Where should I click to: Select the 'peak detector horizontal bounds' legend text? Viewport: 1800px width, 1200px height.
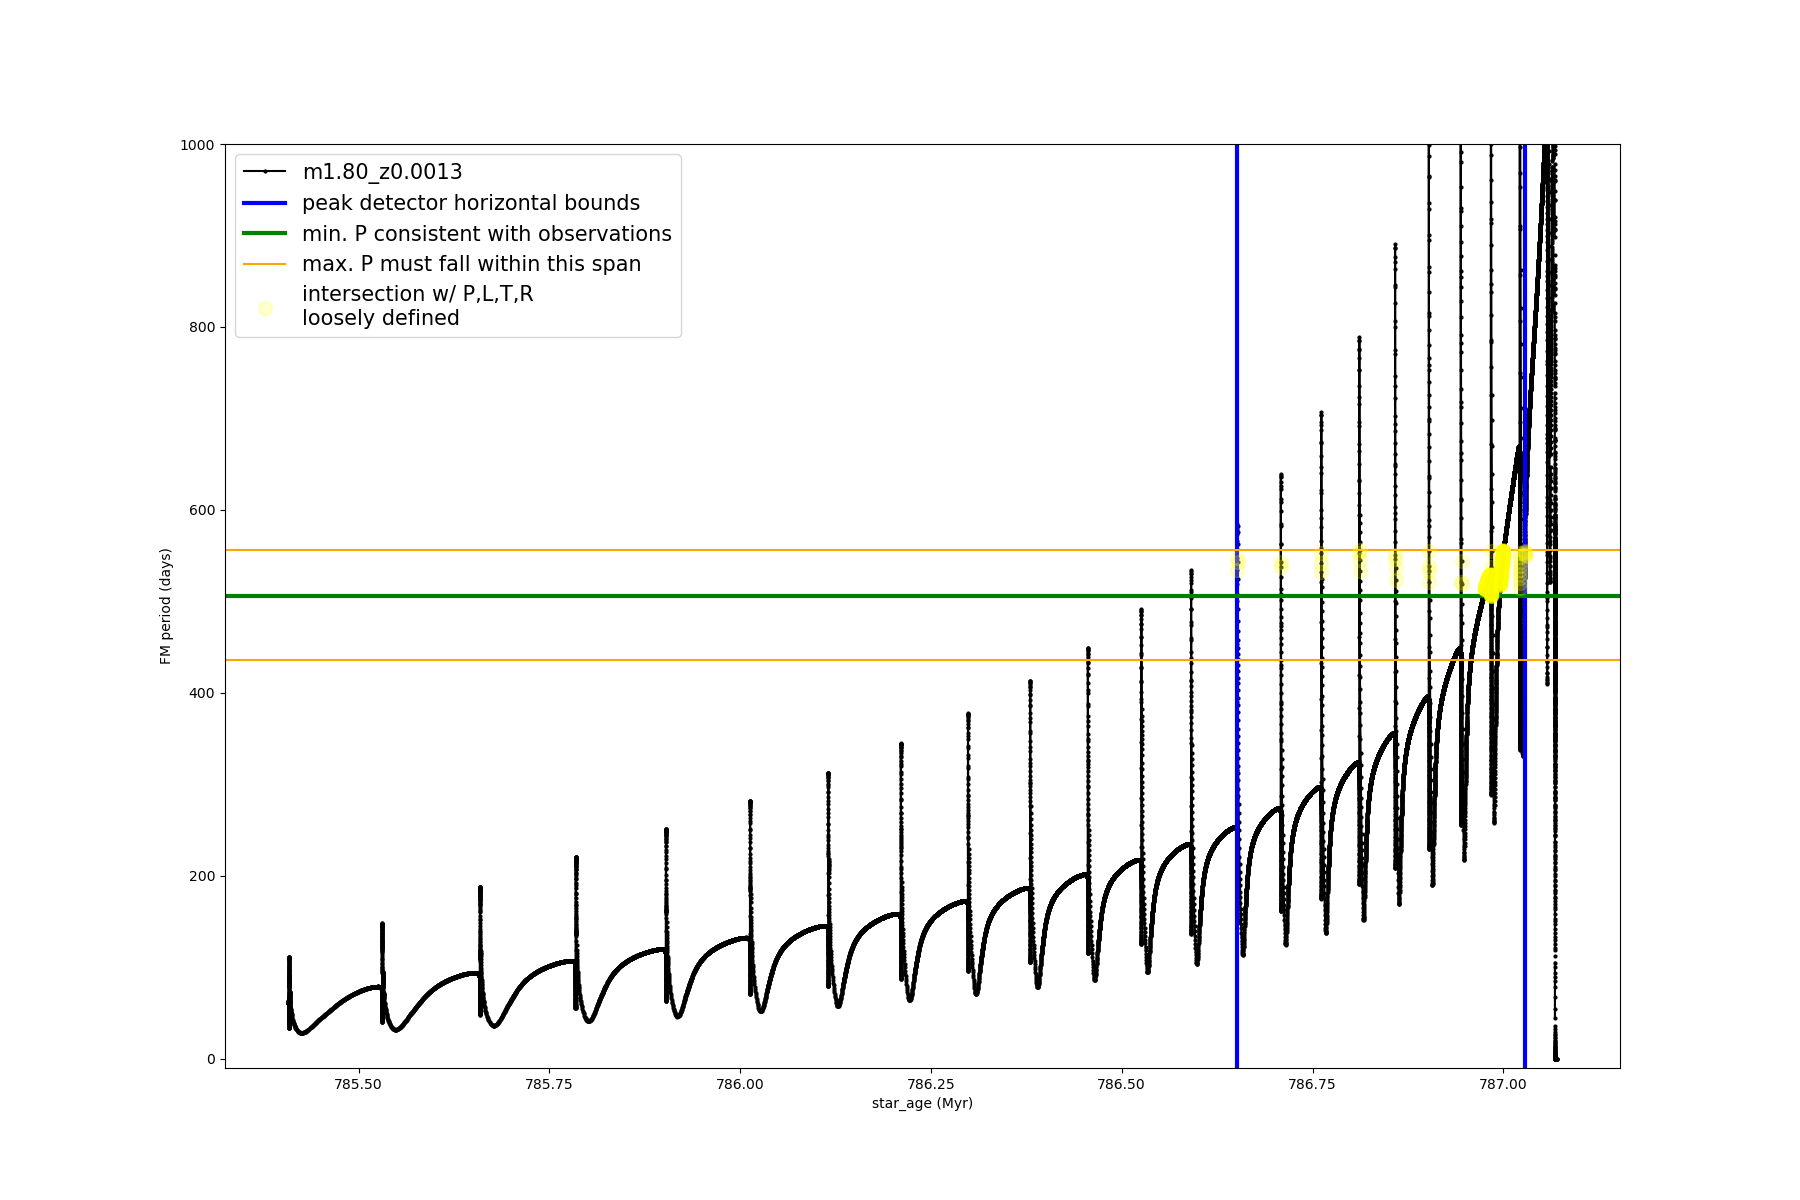(470, 203)
